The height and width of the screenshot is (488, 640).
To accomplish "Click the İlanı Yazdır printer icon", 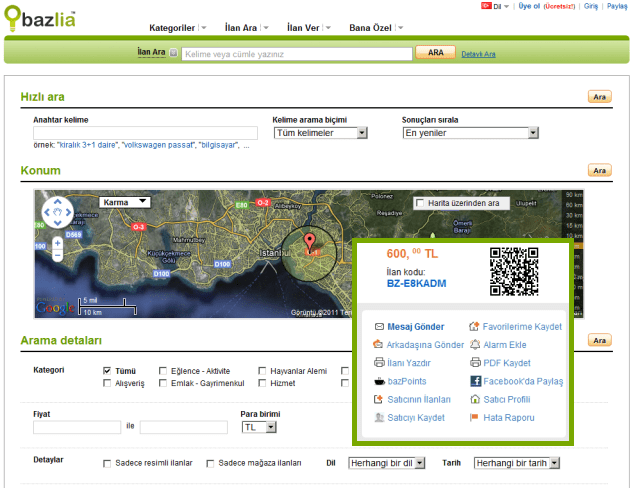I will 379,363.
